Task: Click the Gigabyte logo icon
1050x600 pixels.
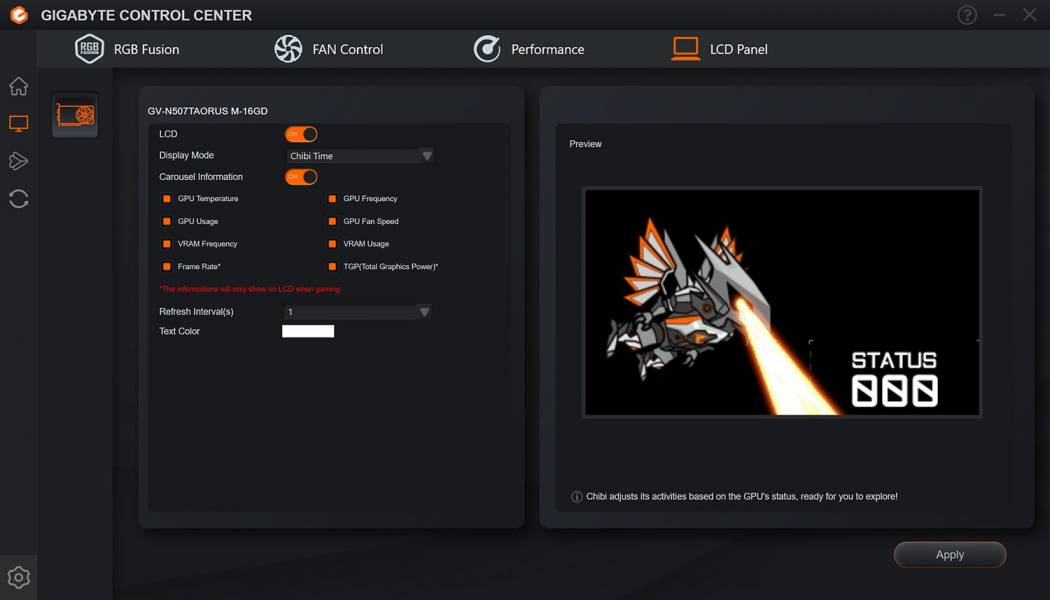Action: coord(19,15)
